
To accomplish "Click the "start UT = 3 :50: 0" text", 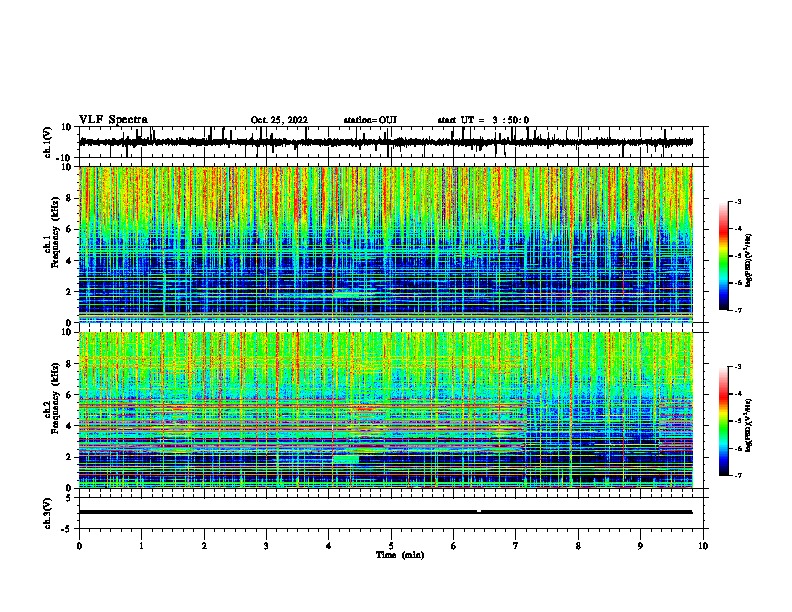I will pyautogui.click(x=483, y=120).
